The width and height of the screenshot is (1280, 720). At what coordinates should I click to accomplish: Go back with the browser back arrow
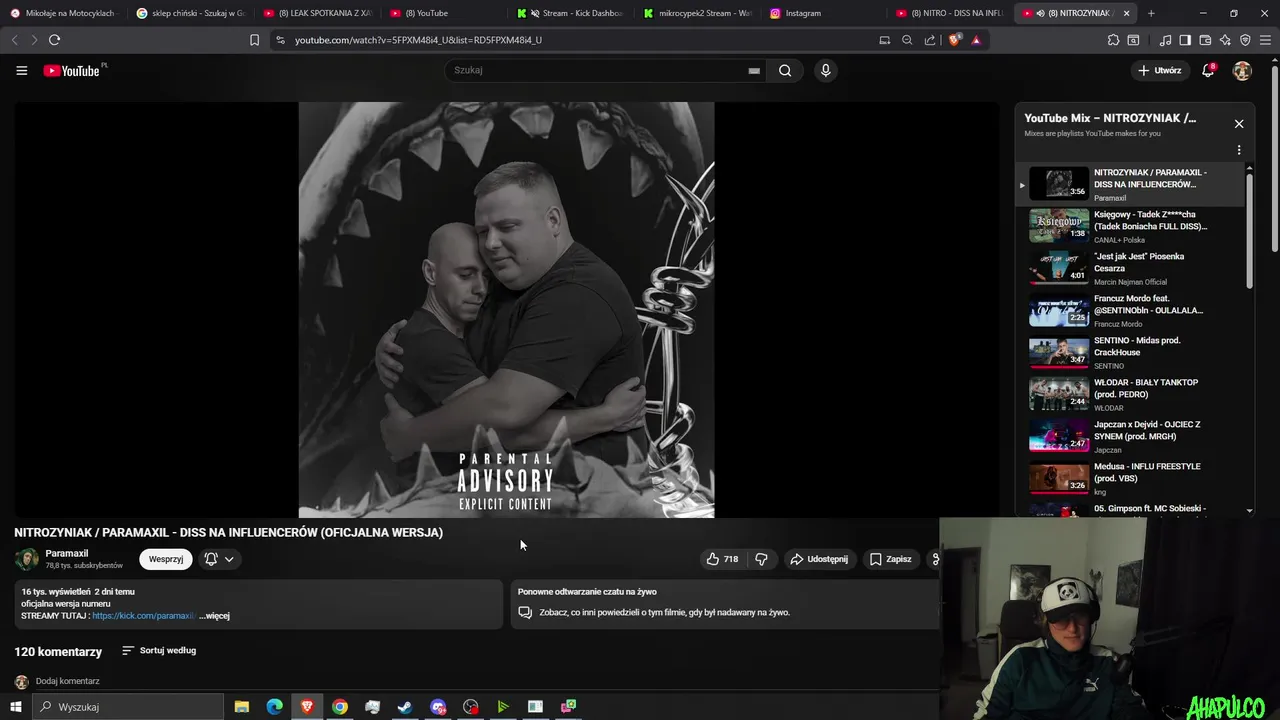tap(14, 40)
